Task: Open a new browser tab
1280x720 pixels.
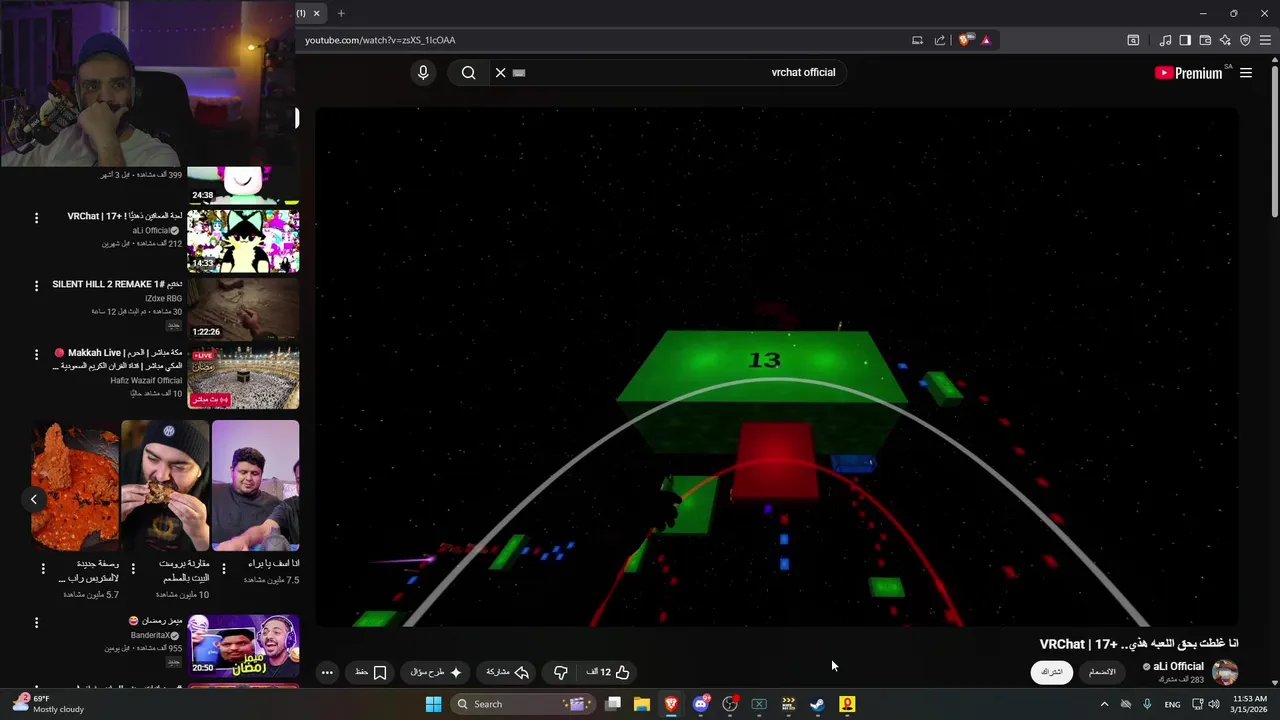Action: click(x=341, y=13)
